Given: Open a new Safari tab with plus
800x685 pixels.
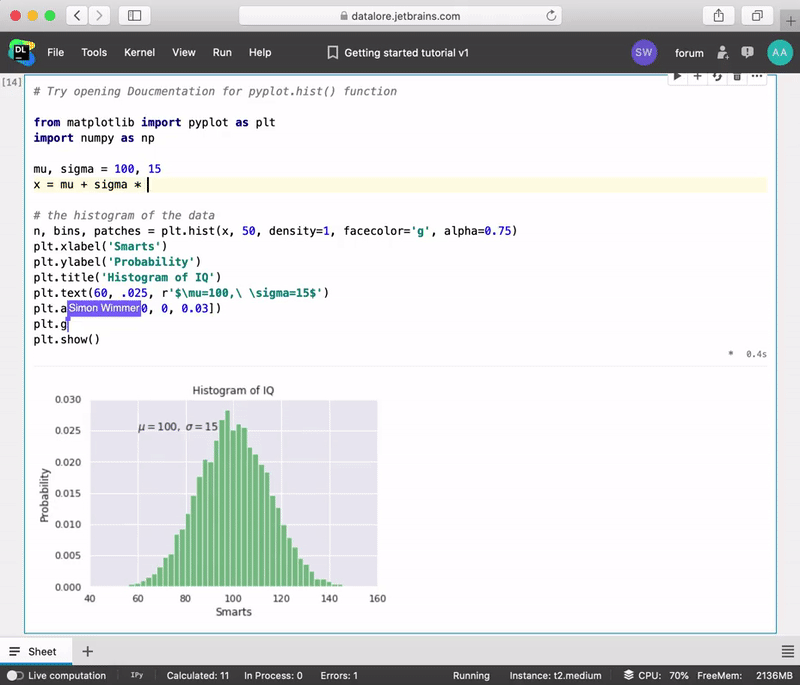Looking at the screenshot, I should pos(790,21).
